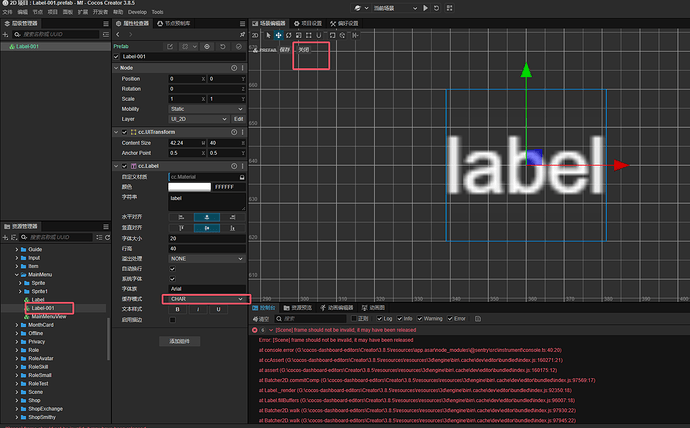This screenshot has width=690, height=428.
Task: Select left horizontal alignment
Action: pyautogui.click(x=181, y=217)
